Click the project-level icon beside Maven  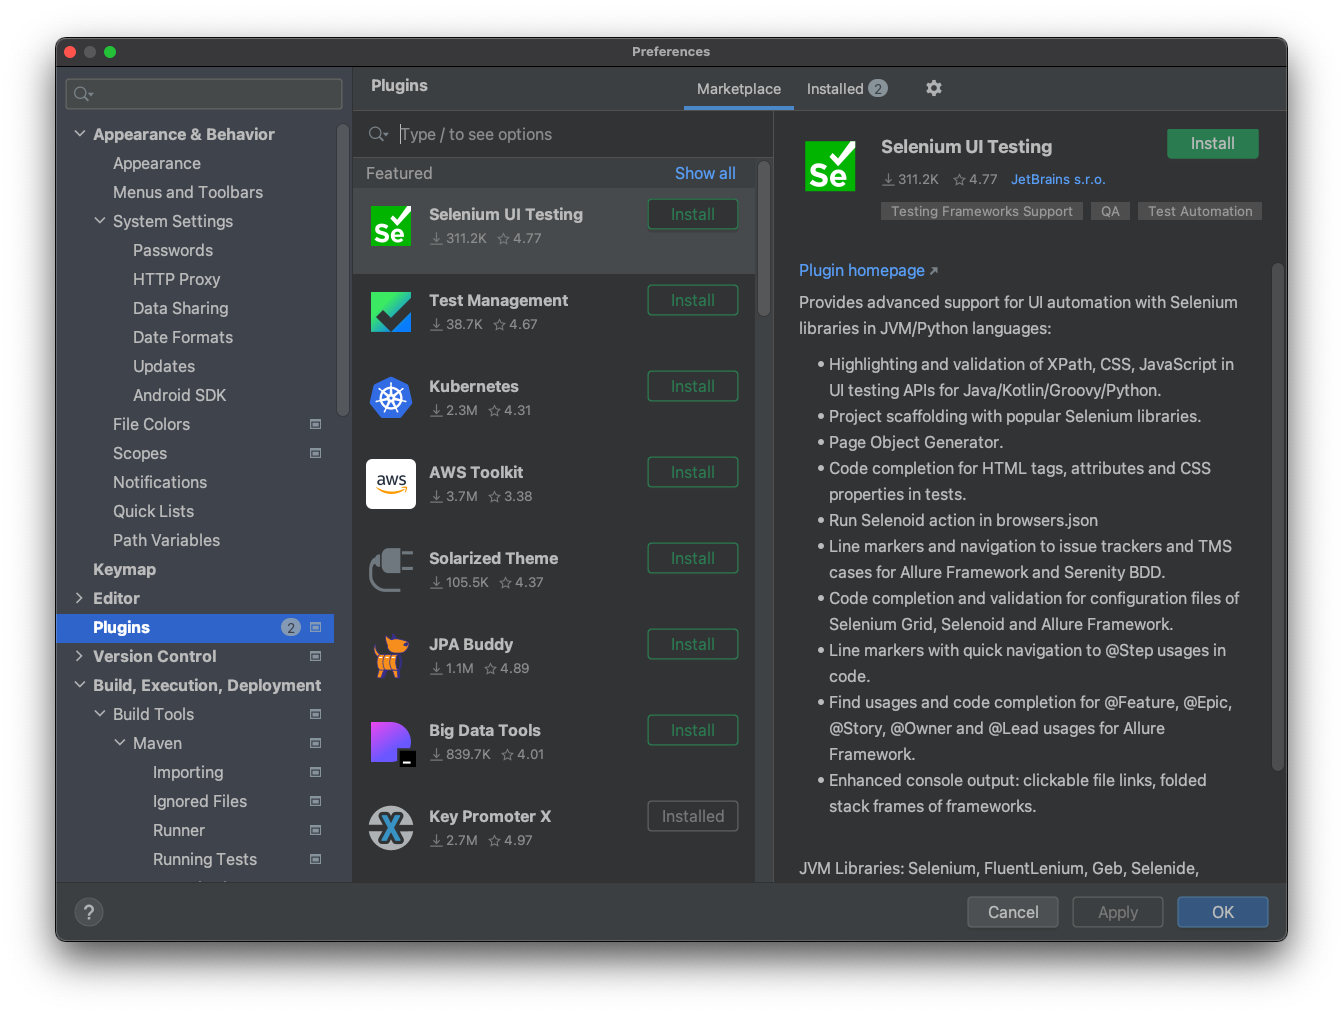click(x=316, y=743)
